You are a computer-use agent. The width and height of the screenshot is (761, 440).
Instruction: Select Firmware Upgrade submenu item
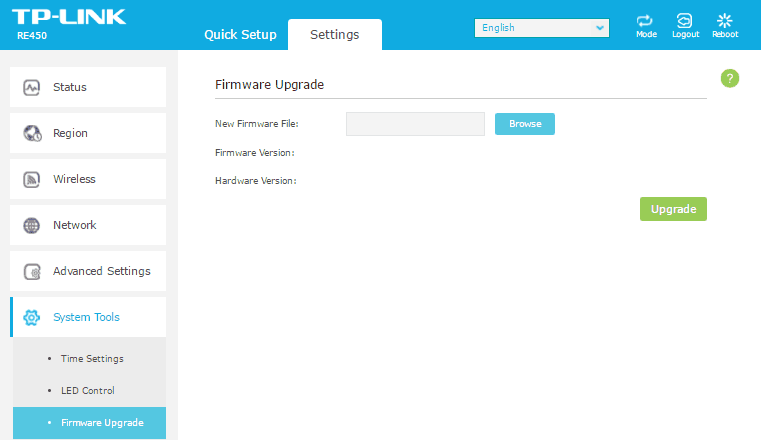[89, 423]
